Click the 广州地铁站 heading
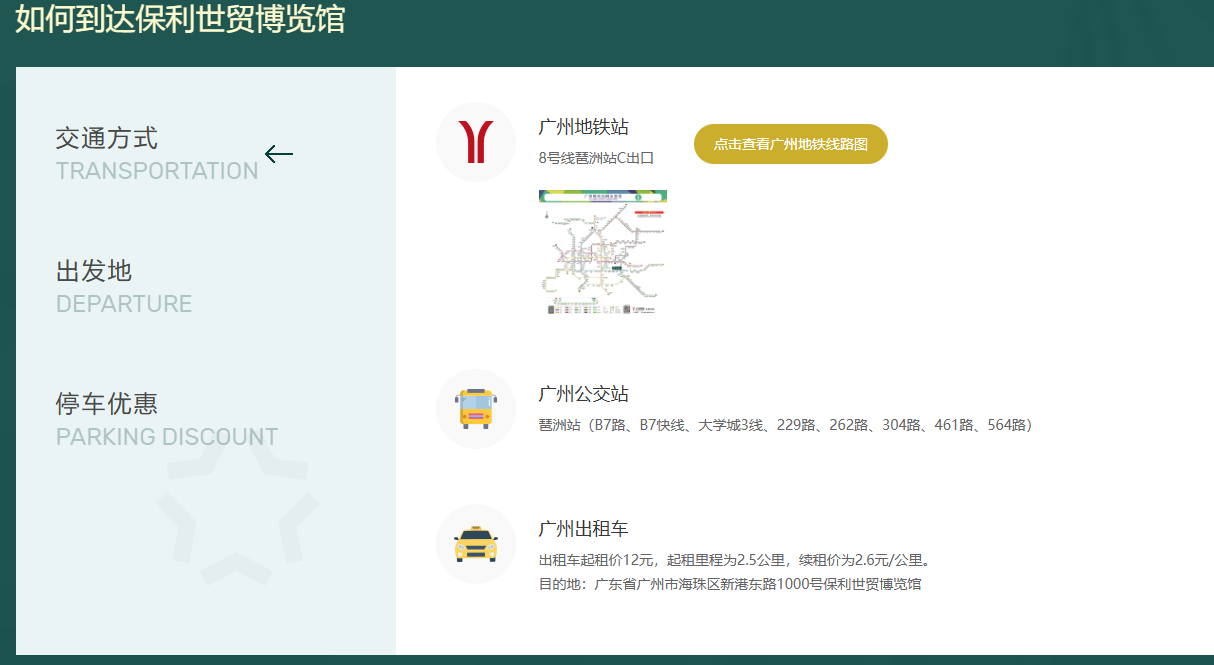The height and width of the screenshot is (665, 1214). pyautogui.click(x=583, y=127)
